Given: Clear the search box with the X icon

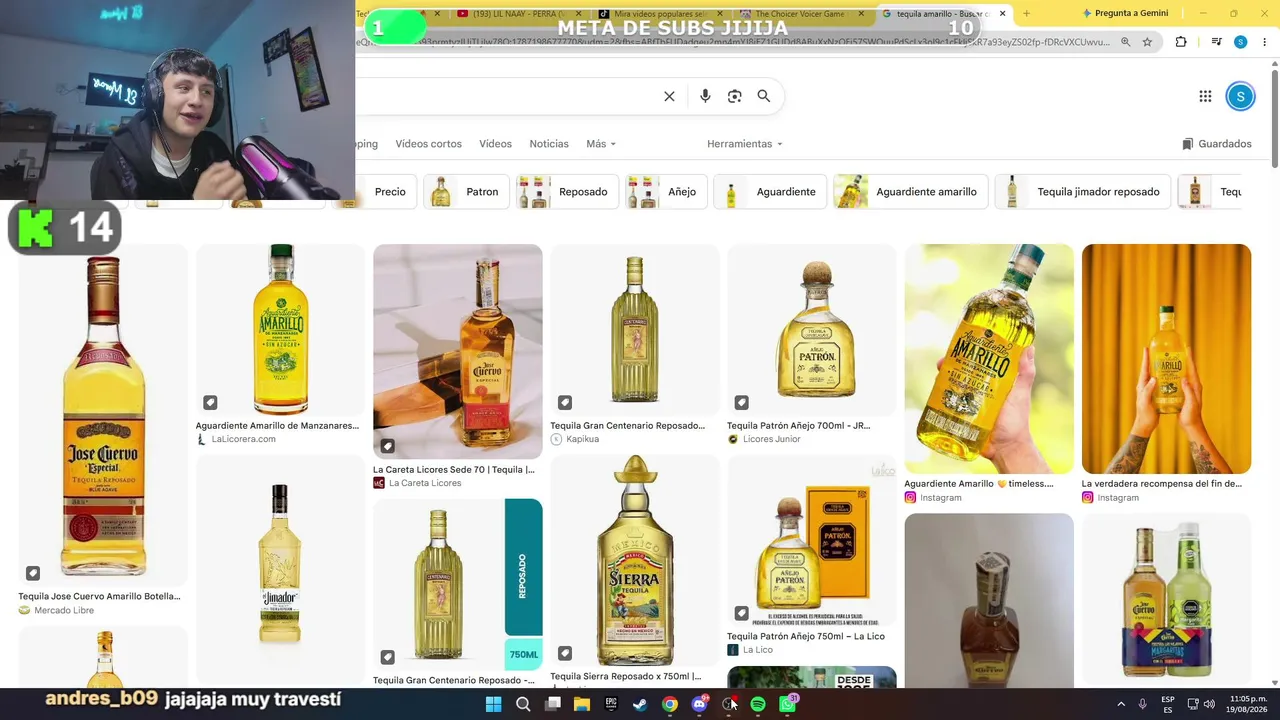Looking at the screenshot, I should pos(669,96).
